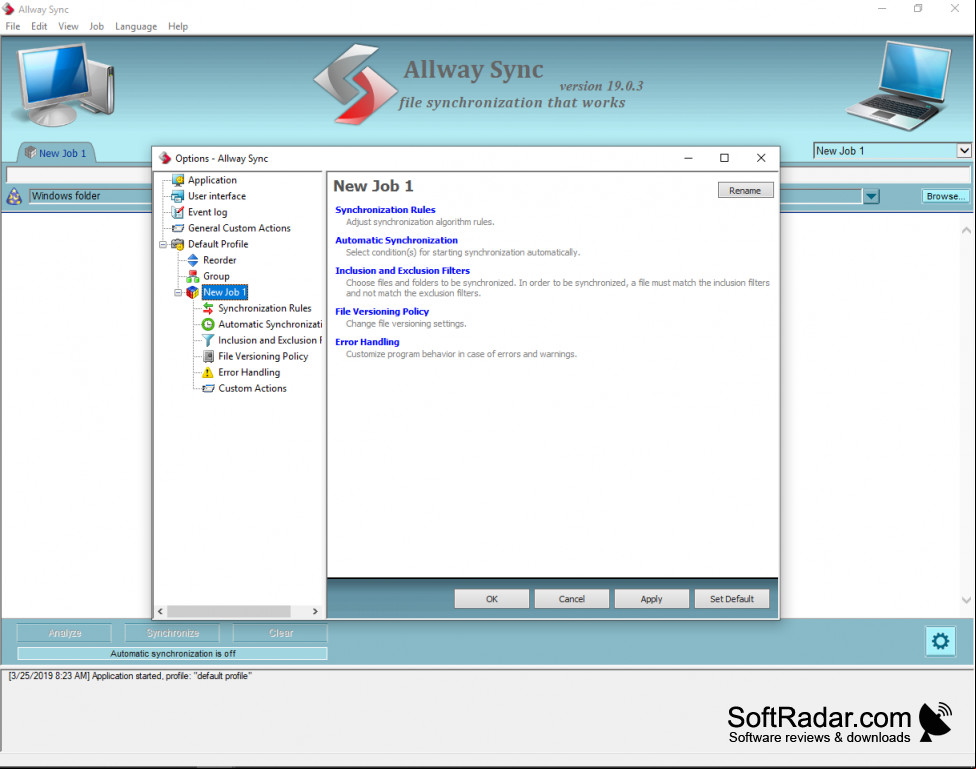Click the Event log tree icon

pyautogui.click(x=178, y=212)
